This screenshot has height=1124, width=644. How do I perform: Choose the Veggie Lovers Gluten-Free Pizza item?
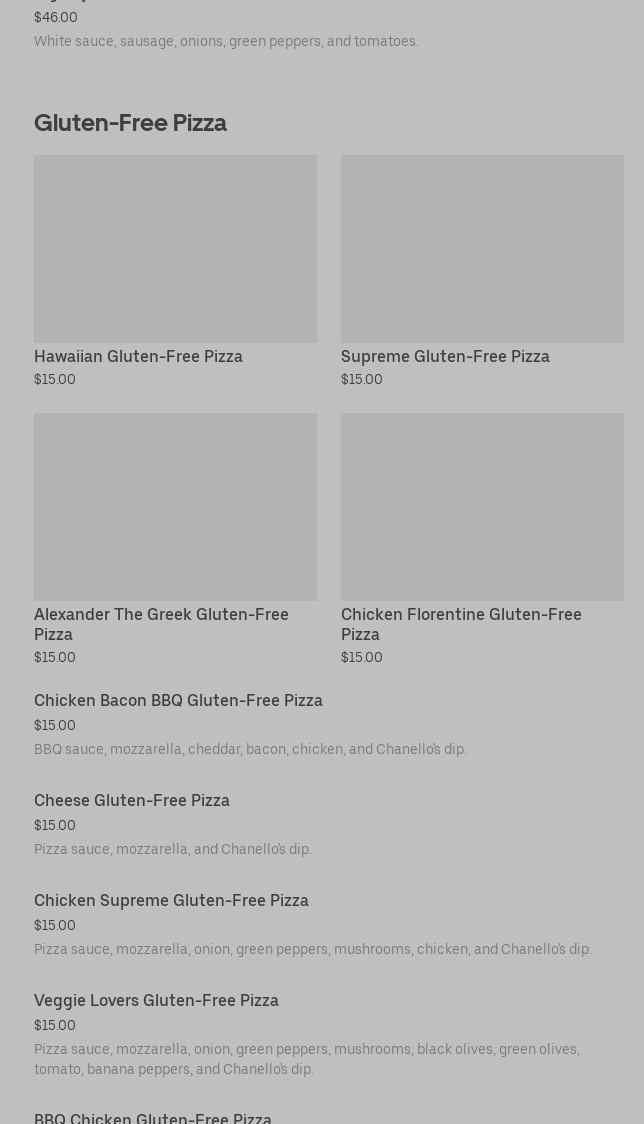pos(156,1001)
